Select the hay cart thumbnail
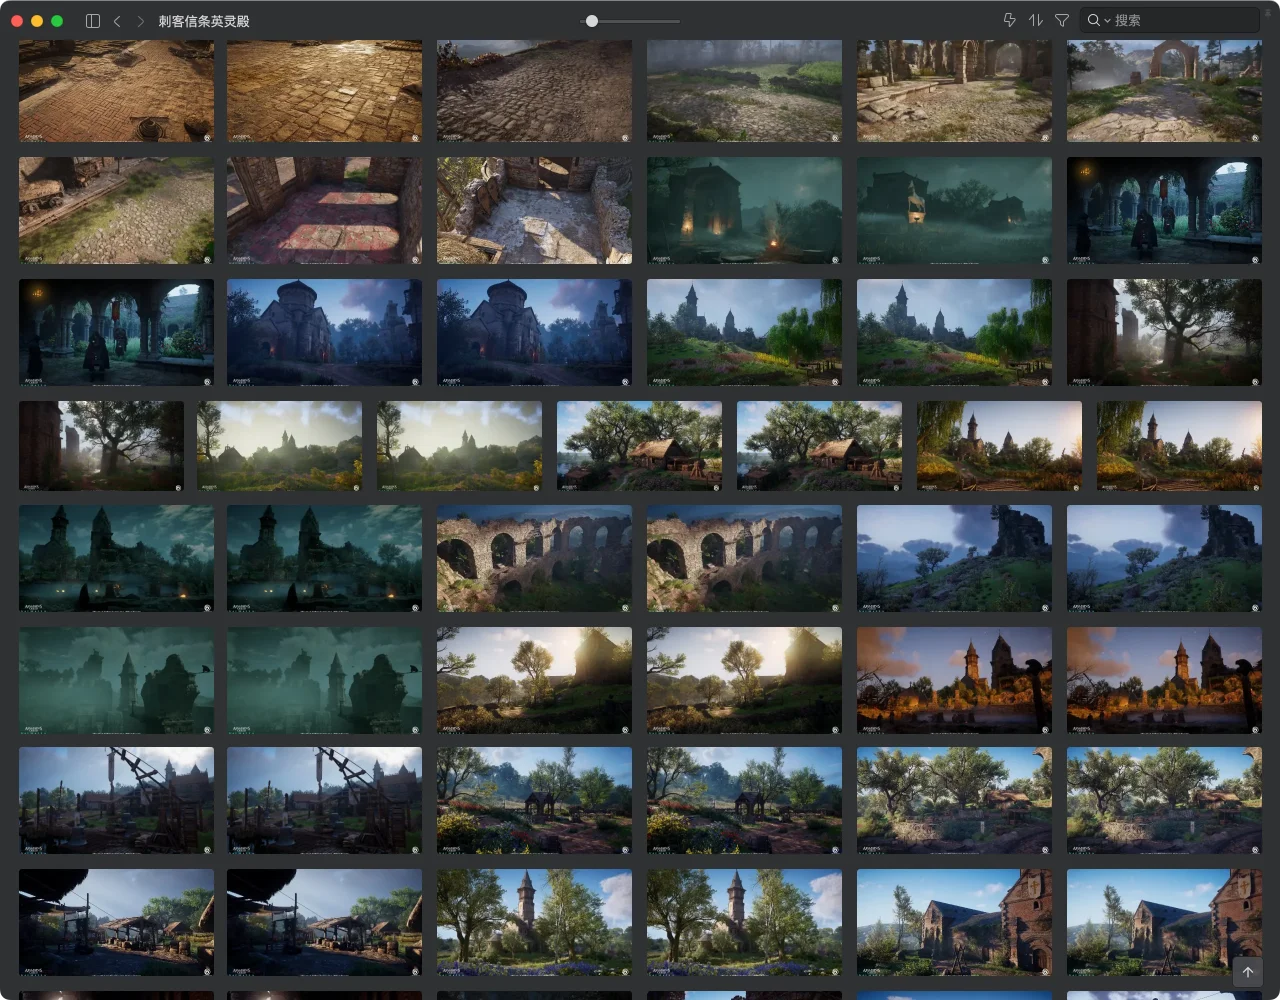This screenshot has width=1280, height=1000. pyautogui.click(x=116, y=210)
